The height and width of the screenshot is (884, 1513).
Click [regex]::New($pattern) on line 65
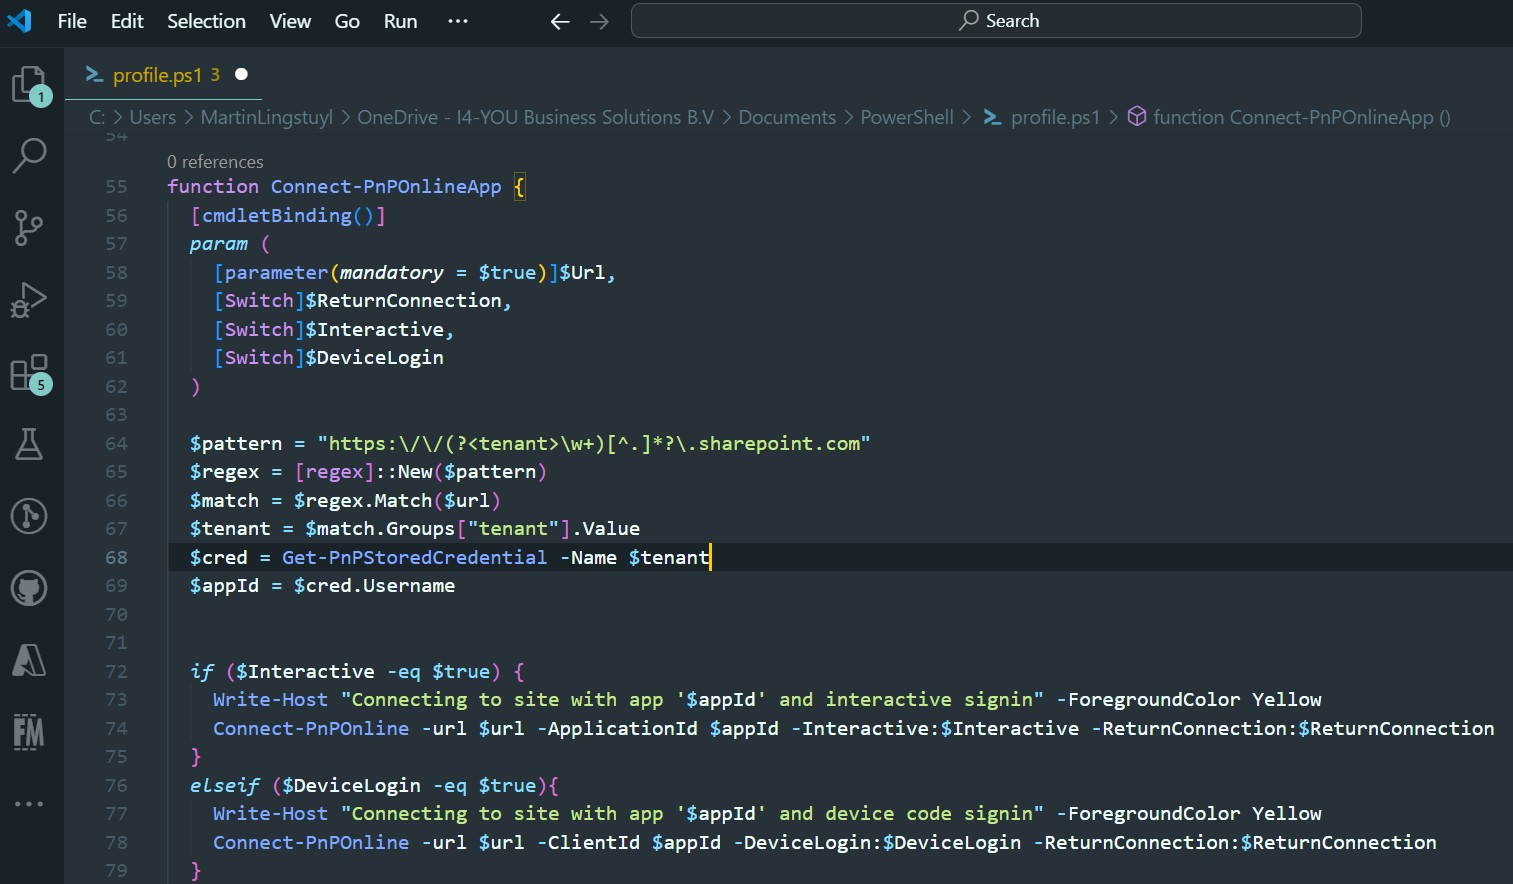(x=421, y=472)
